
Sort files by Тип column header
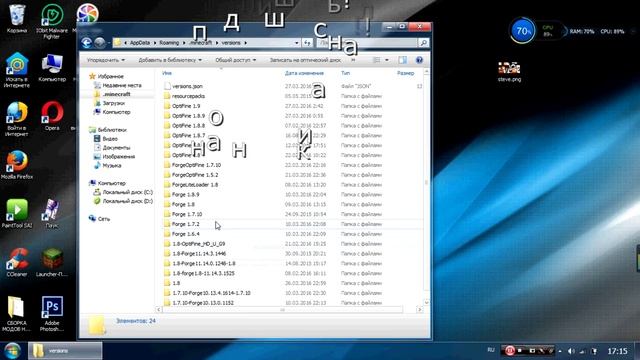point(345,73)
